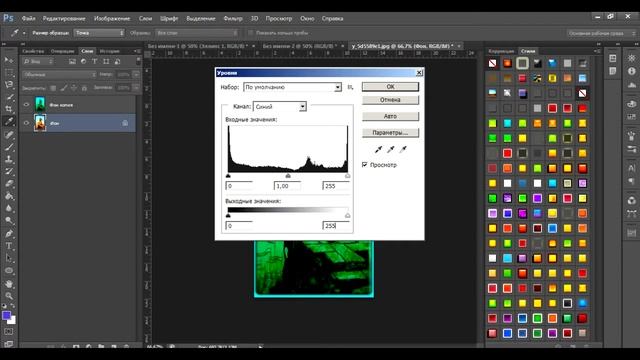Click the preset options icon beside Набор dropdown
This screenshot has height=360, width=640.
tap(350, 87)
